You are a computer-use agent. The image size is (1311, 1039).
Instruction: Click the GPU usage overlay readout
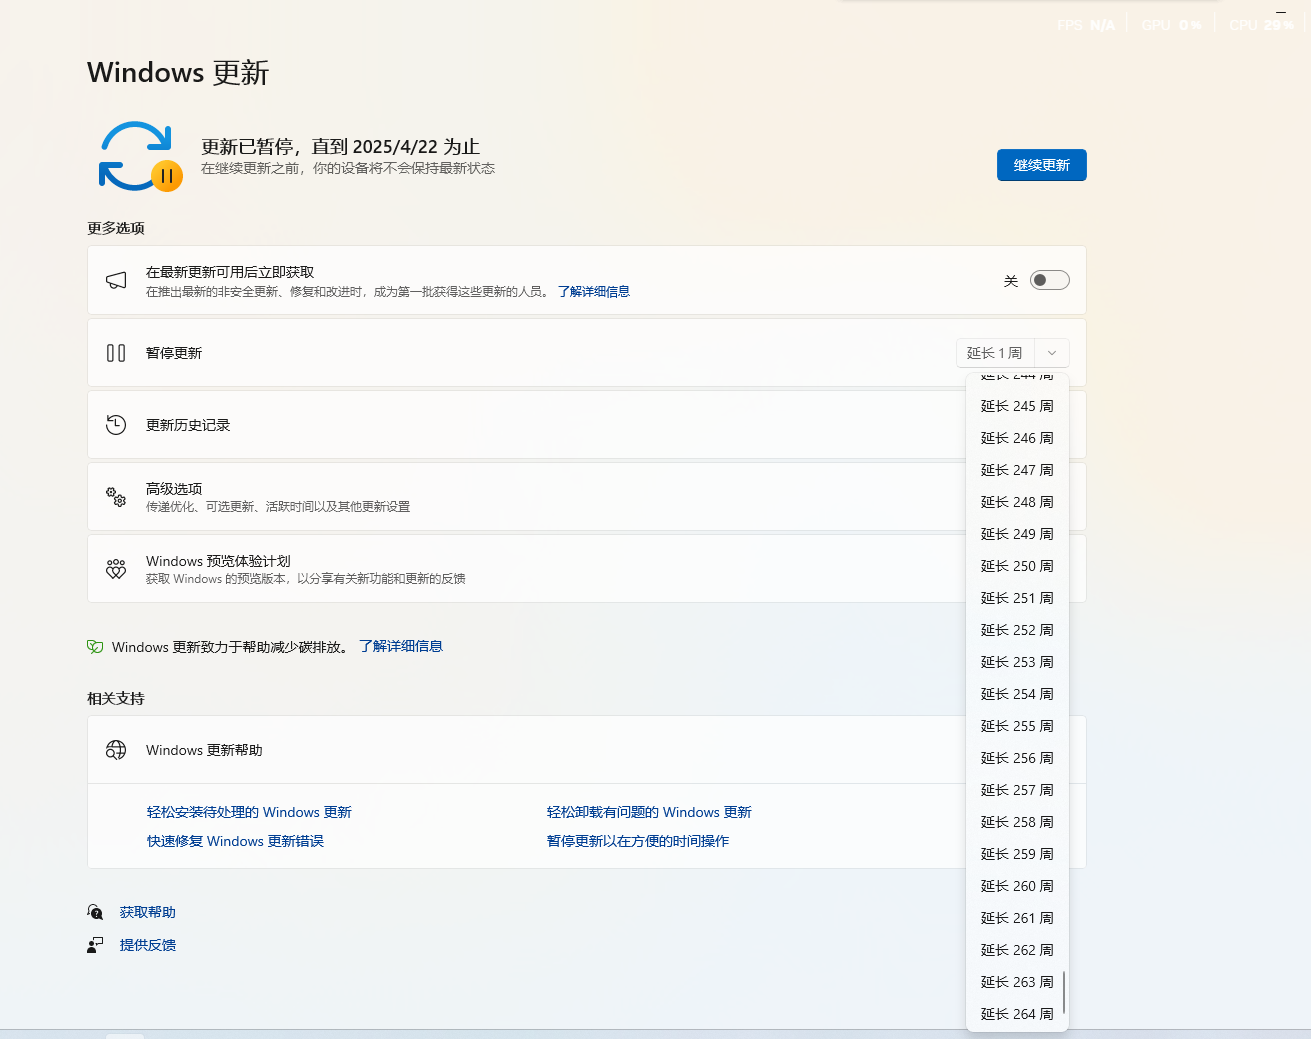[x=1171, y=25]
